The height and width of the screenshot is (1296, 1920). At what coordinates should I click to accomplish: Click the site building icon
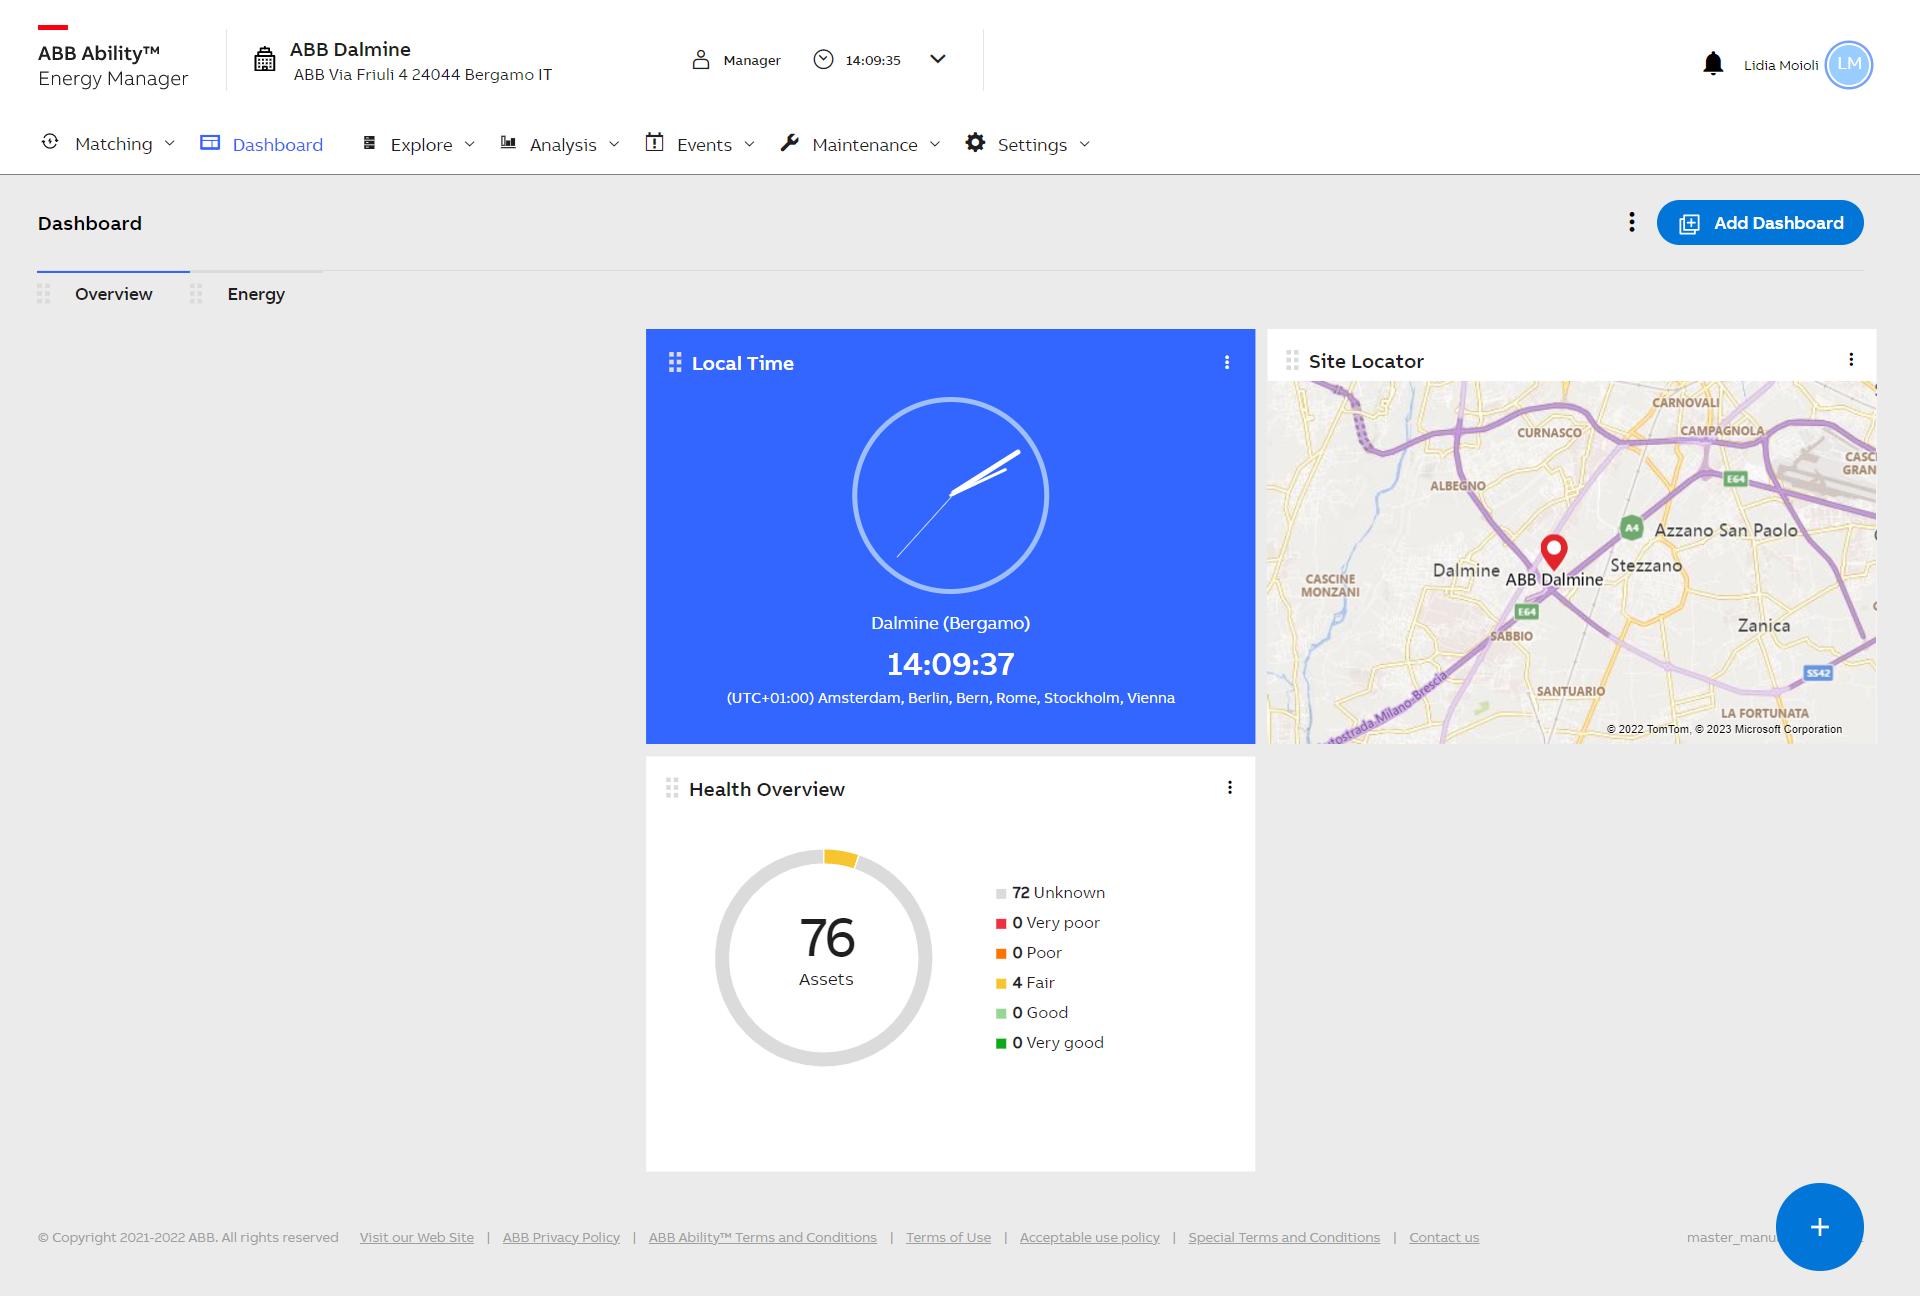tap(264, 60)
